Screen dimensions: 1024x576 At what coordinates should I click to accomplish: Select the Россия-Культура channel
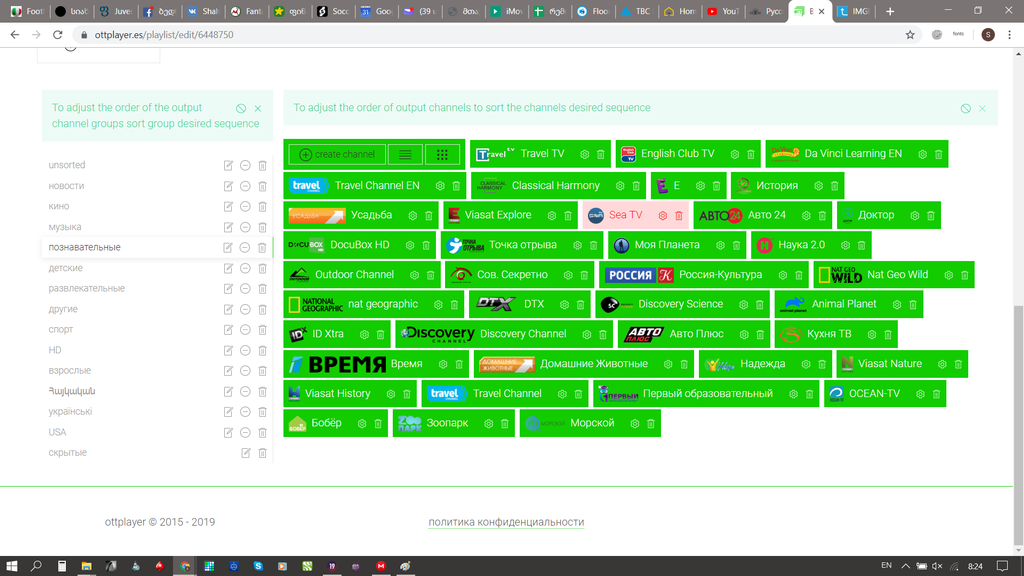coord(704,275)
